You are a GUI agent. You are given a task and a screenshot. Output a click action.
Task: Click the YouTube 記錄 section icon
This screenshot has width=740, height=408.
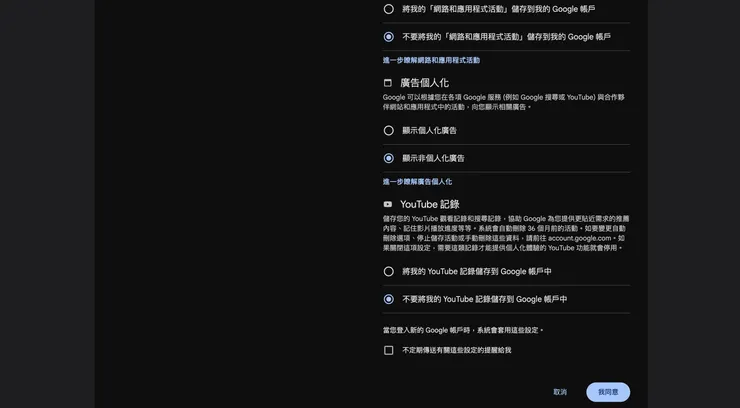click(387, 204)
